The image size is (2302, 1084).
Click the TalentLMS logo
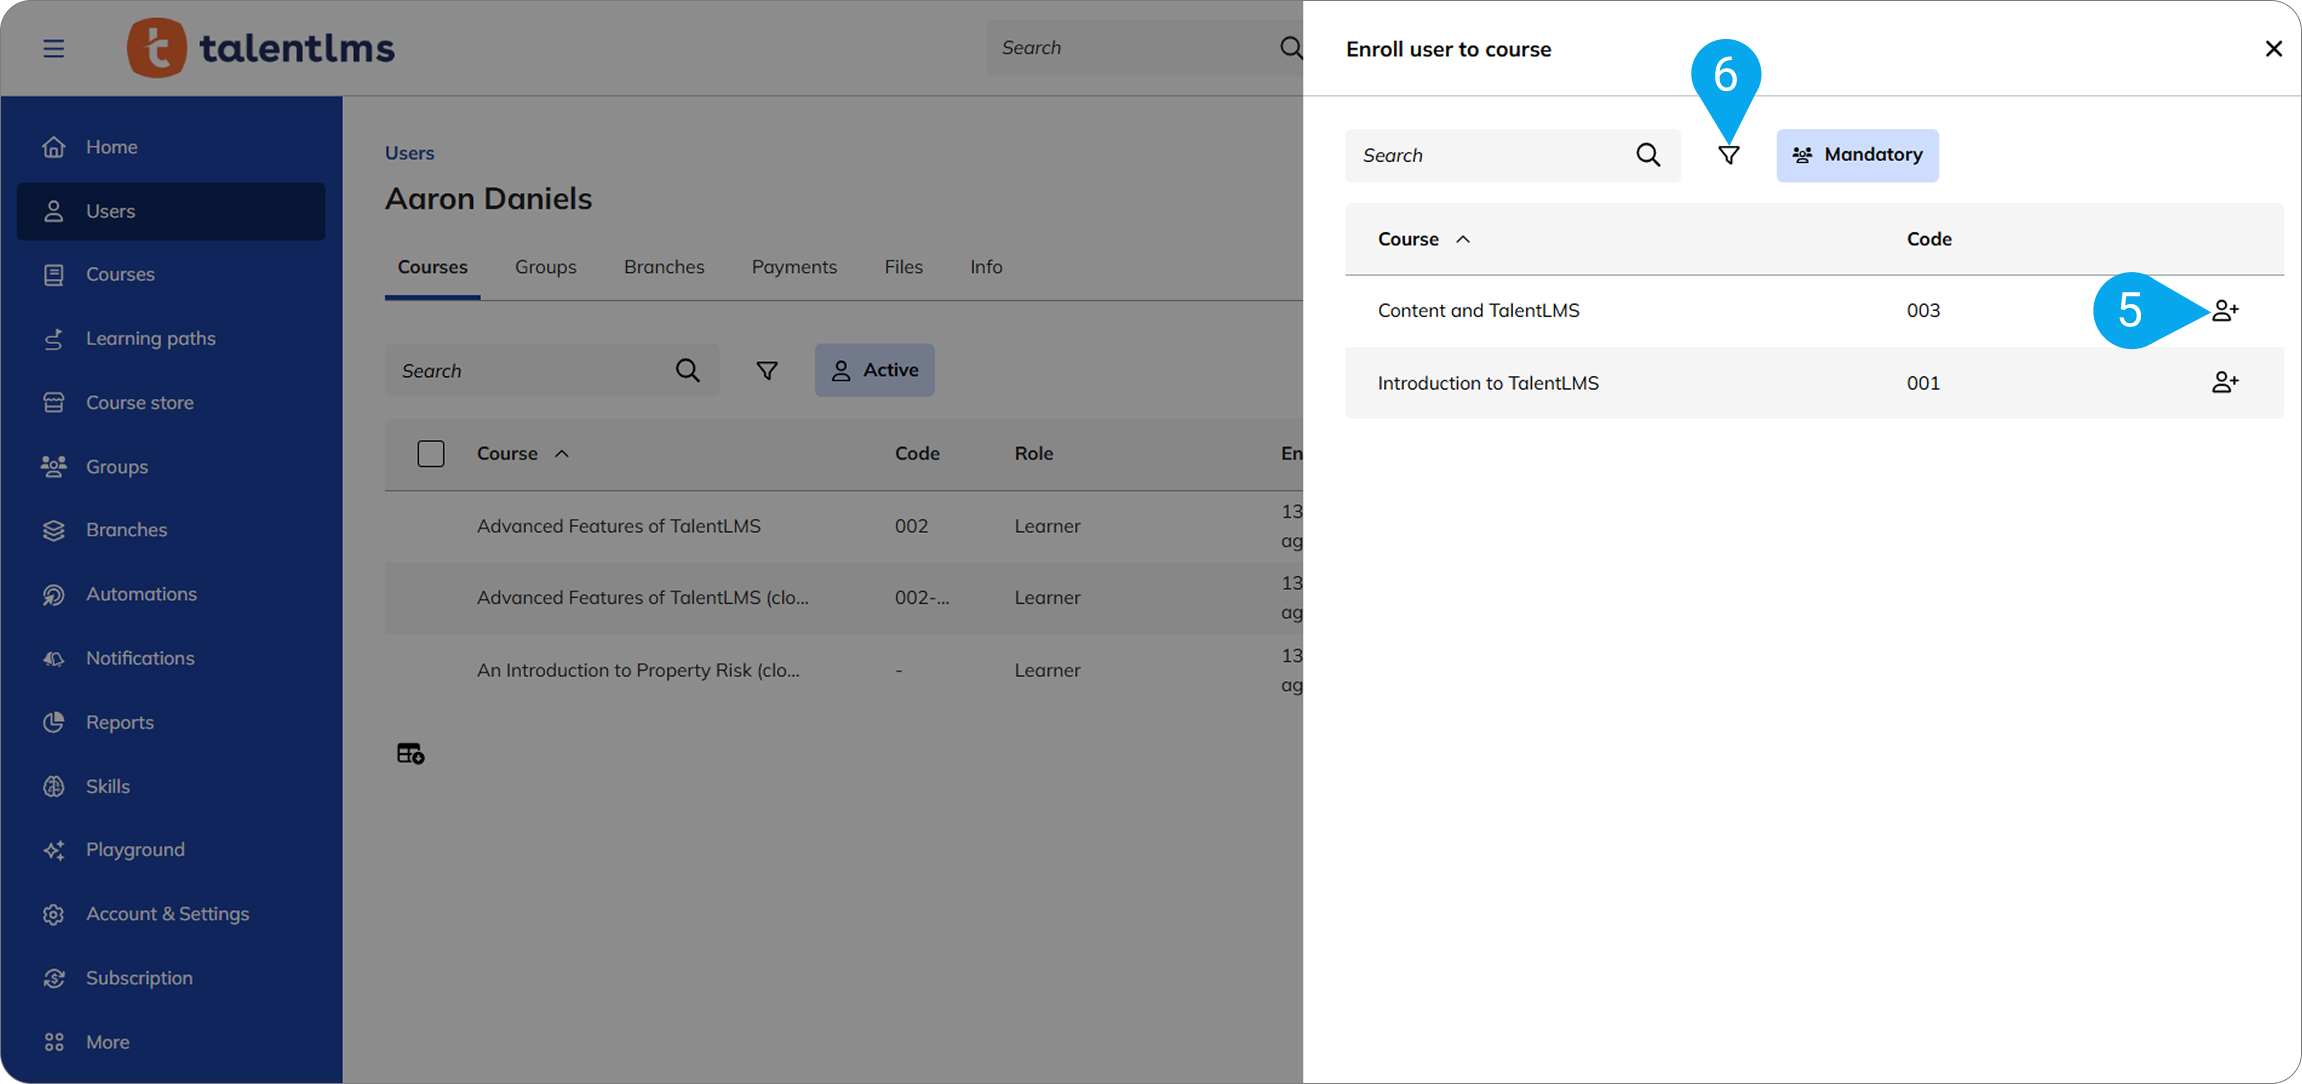[x=261, y=48]
